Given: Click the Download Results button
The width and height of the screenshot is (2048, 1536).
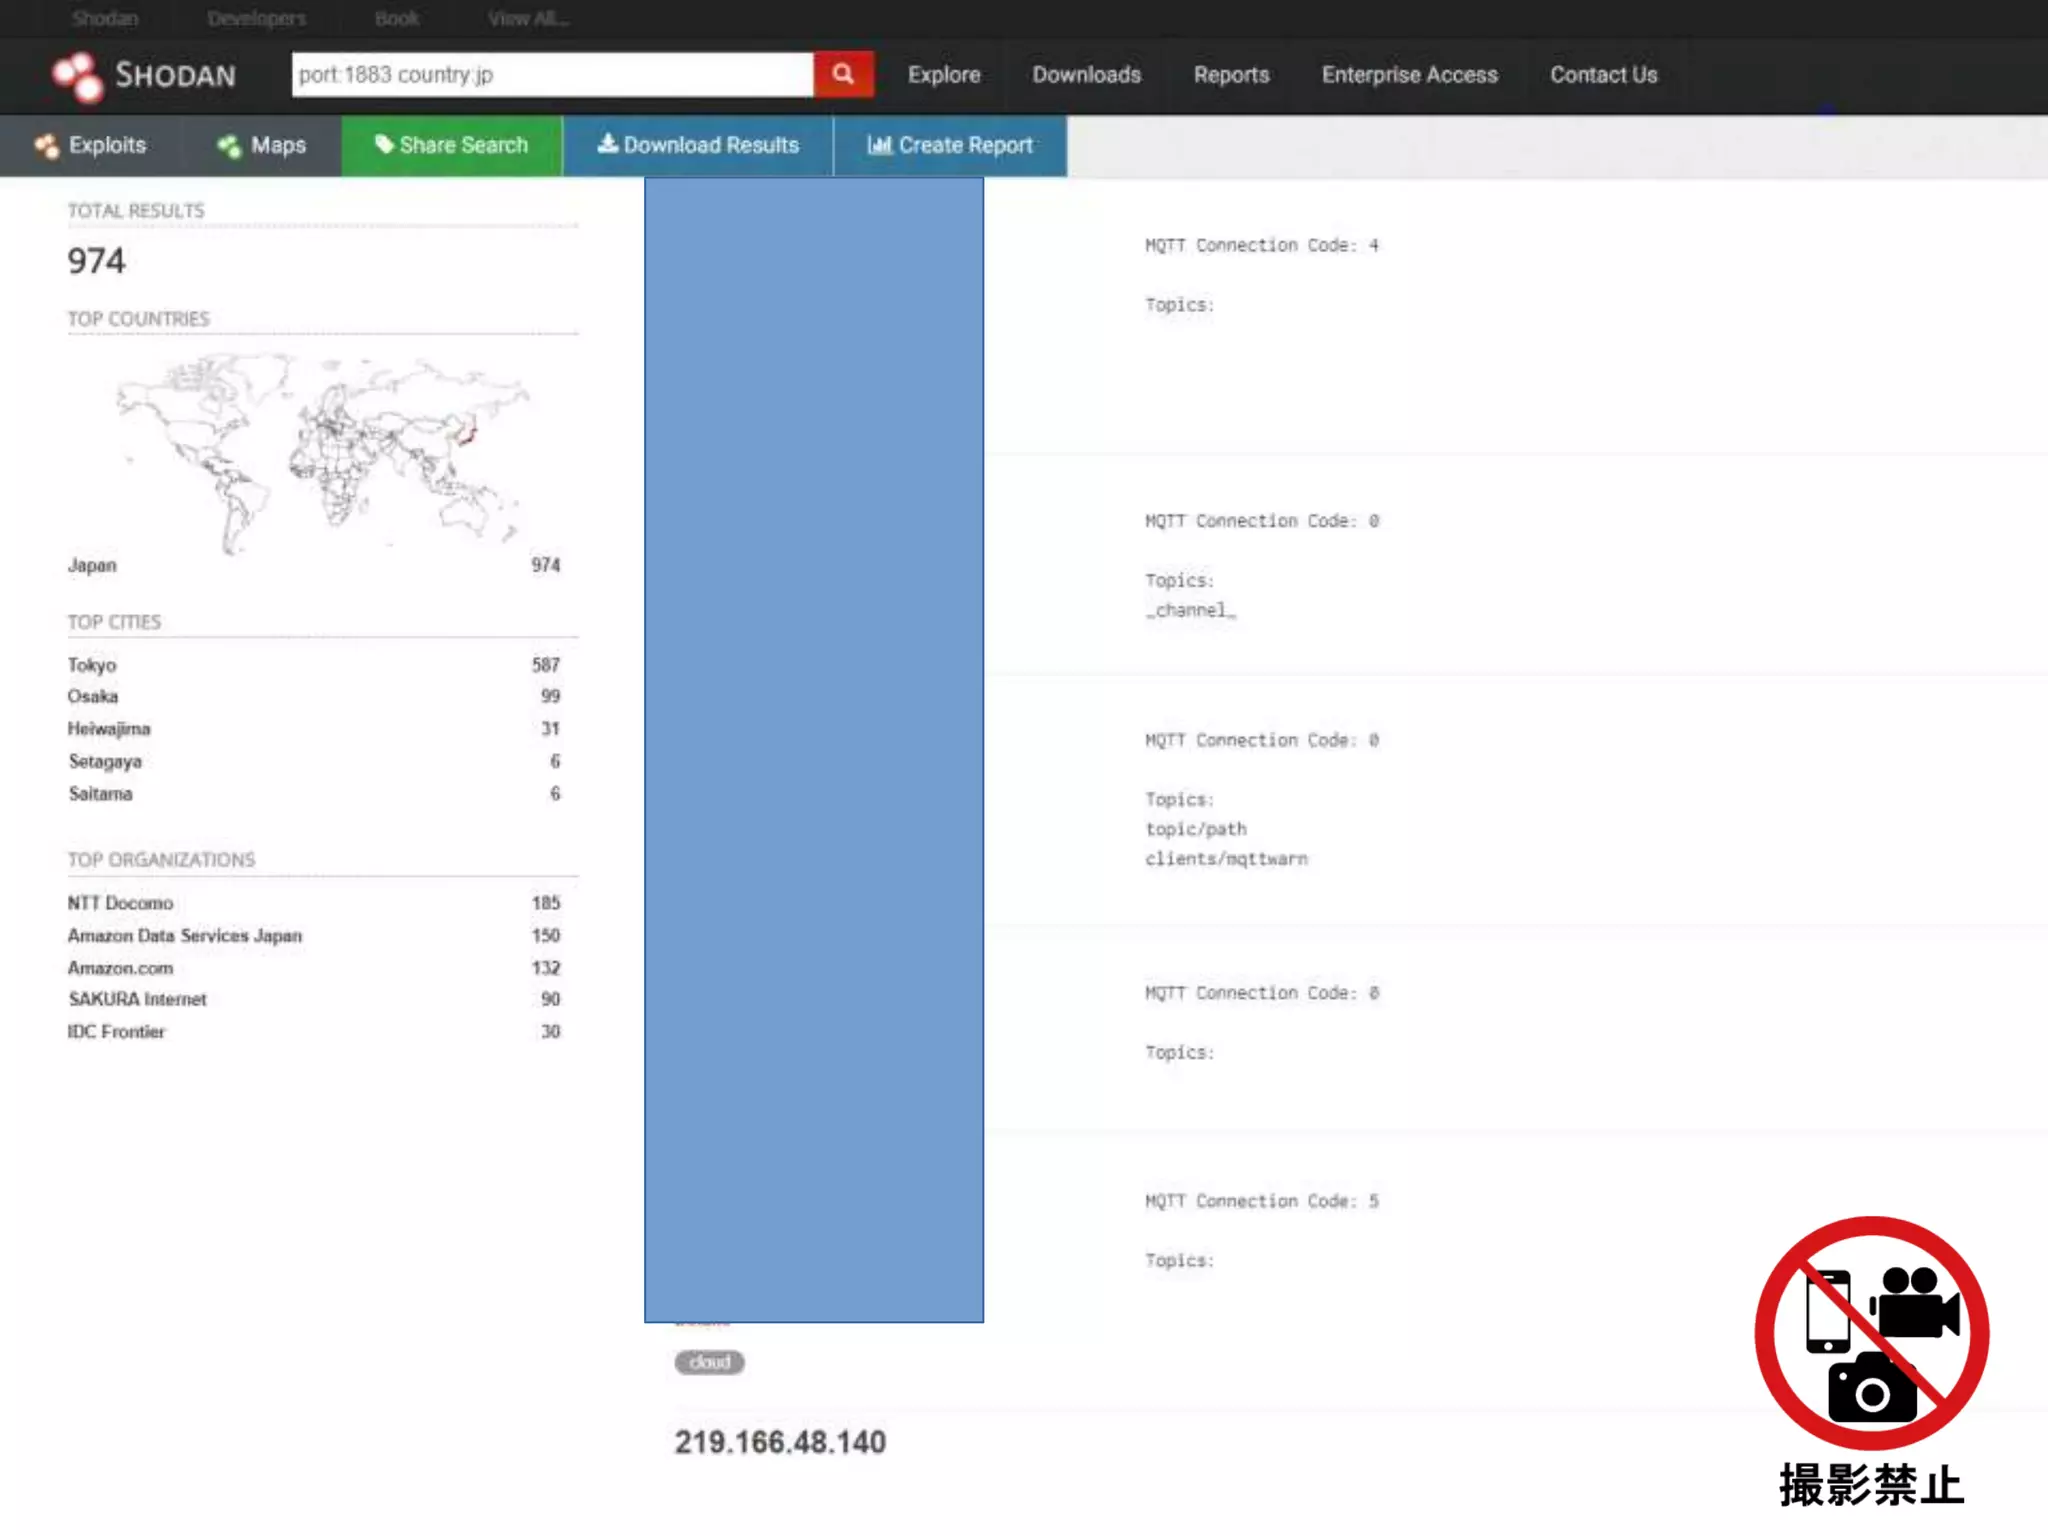Looking at the screenshot, I should [698, 146].
